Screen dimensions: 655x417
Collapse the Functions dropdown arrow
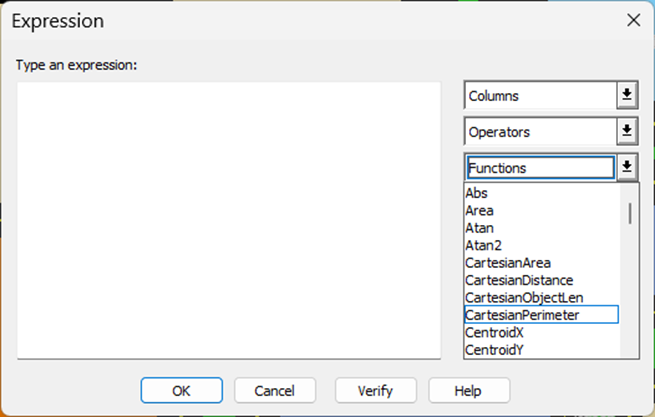(627, 167)
